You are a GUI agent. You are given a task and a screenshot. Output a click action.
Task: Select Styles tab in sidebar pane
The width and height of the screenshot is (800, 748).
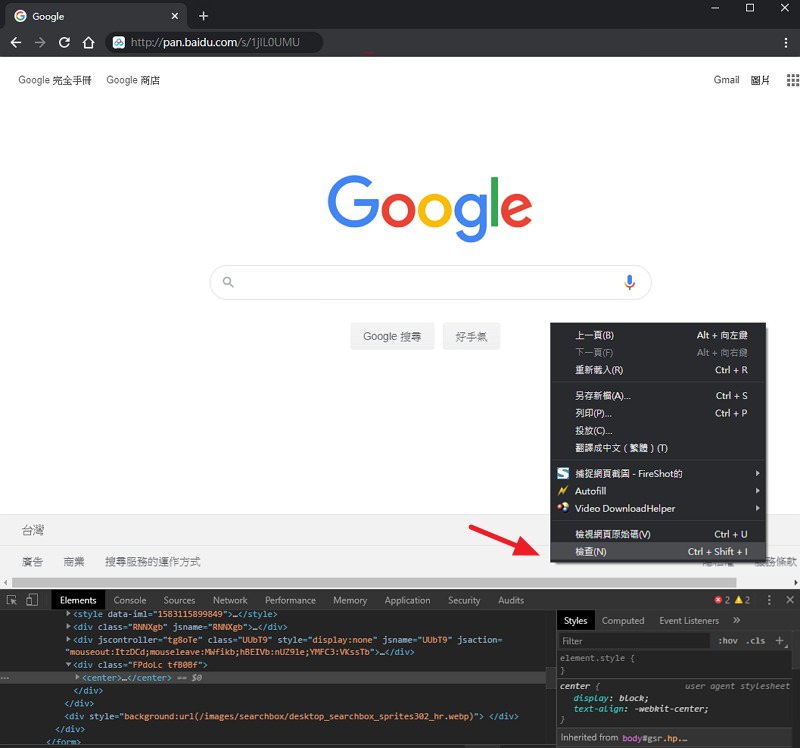tap(576, 620)
